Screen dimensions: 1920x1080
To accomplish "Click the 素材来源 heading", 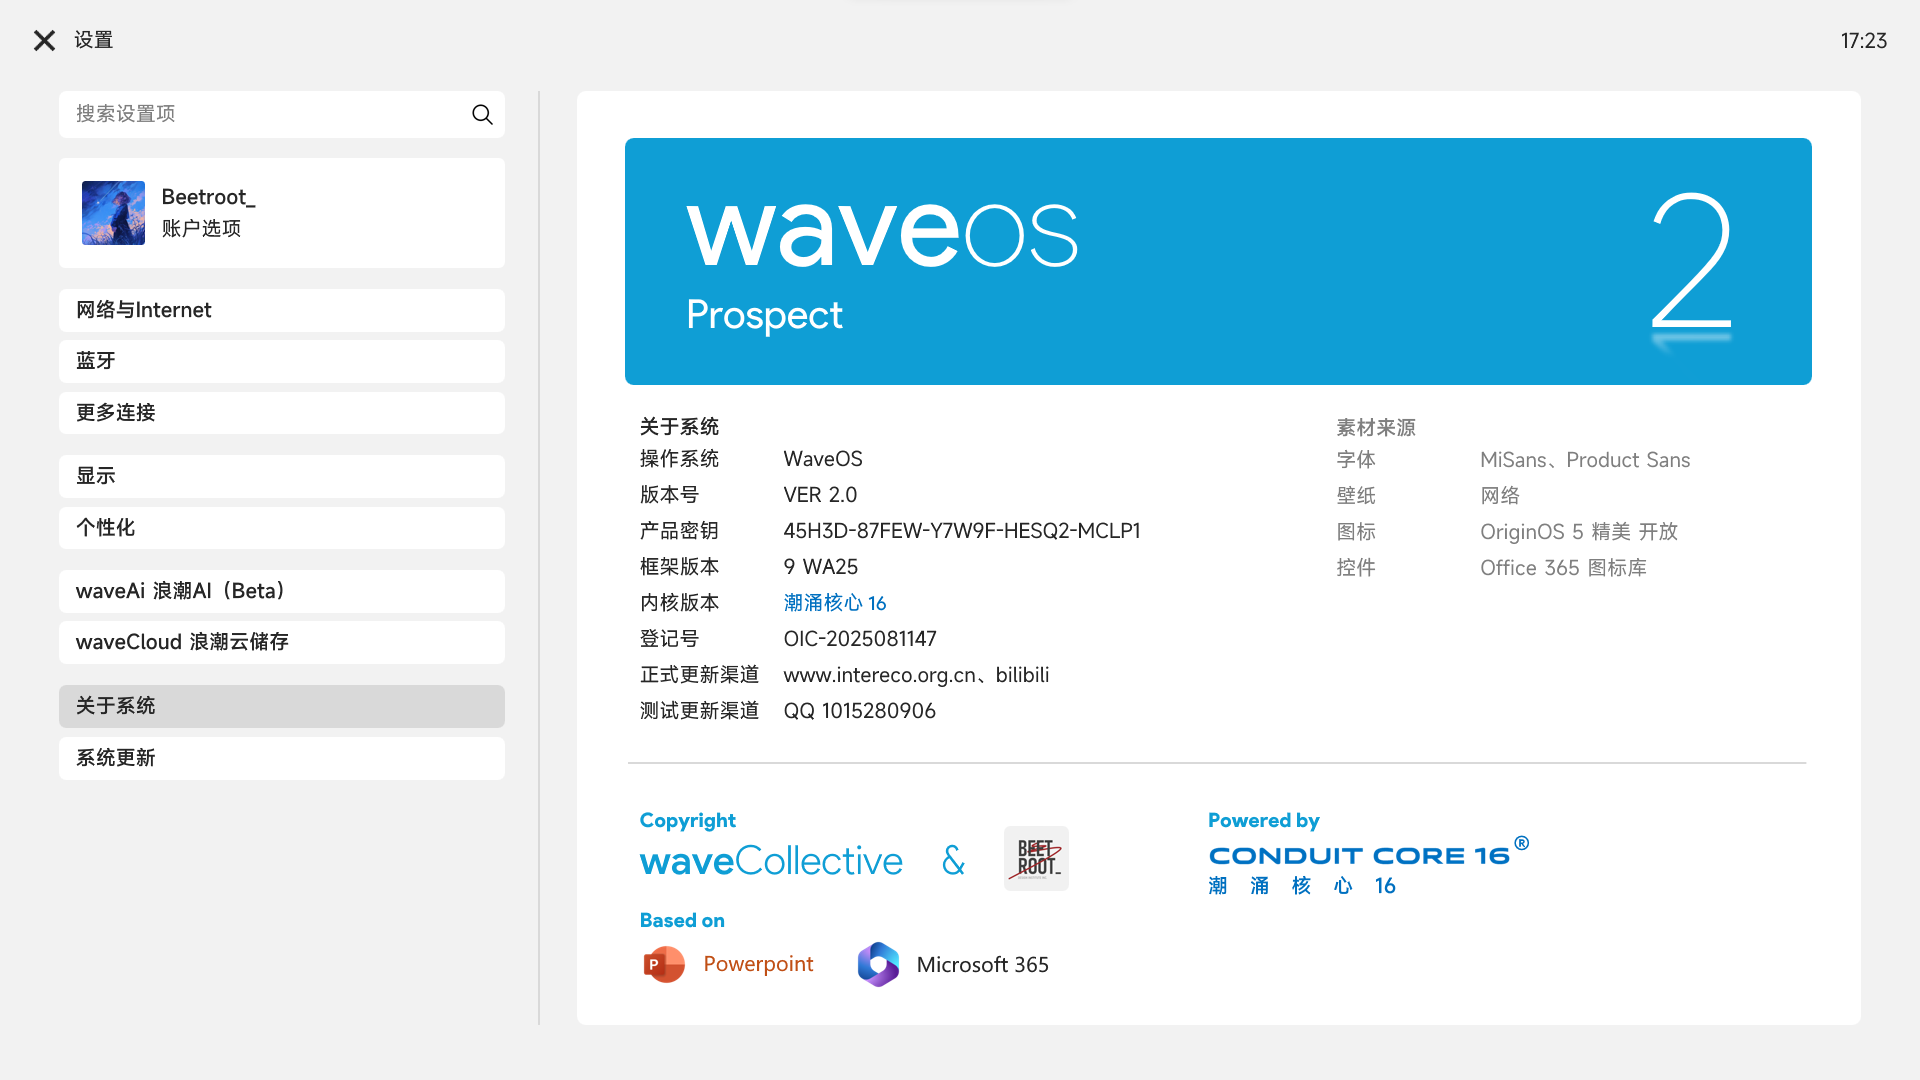I will (x=1376, y=428).
